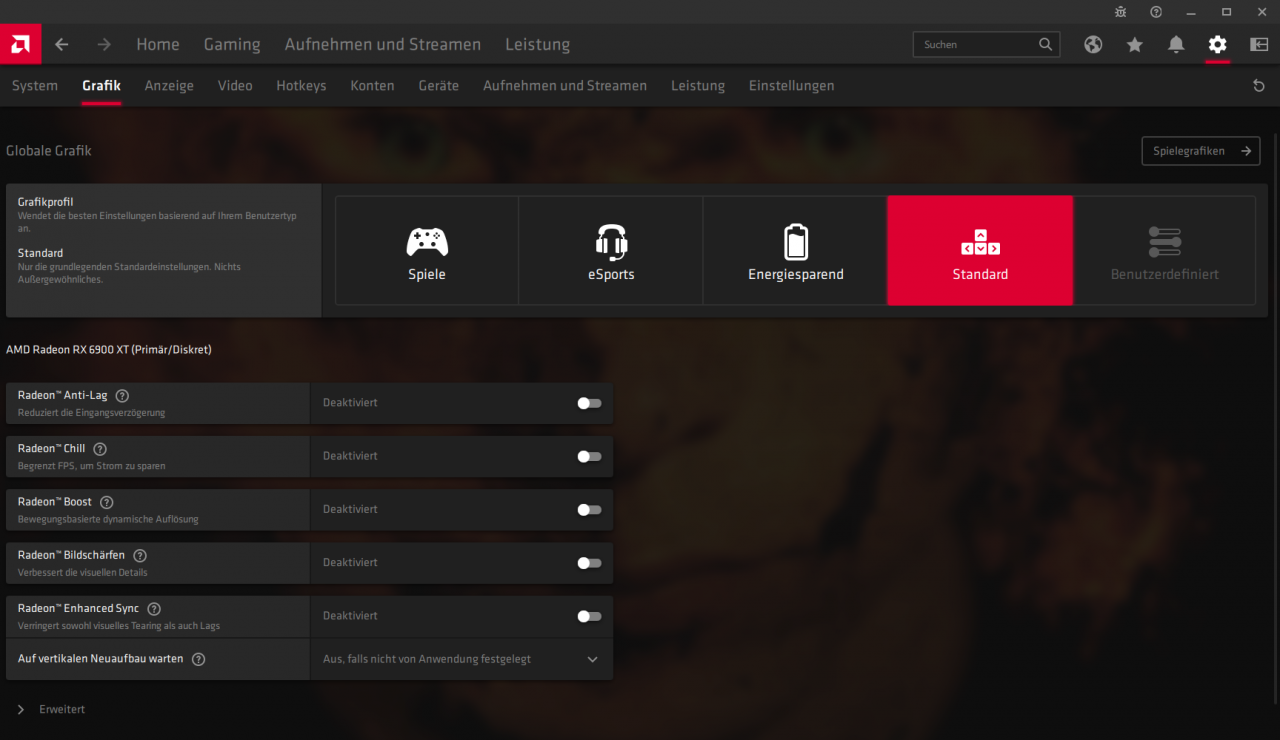Open top Aufnehmen und Streamen menu

(383, 44)
